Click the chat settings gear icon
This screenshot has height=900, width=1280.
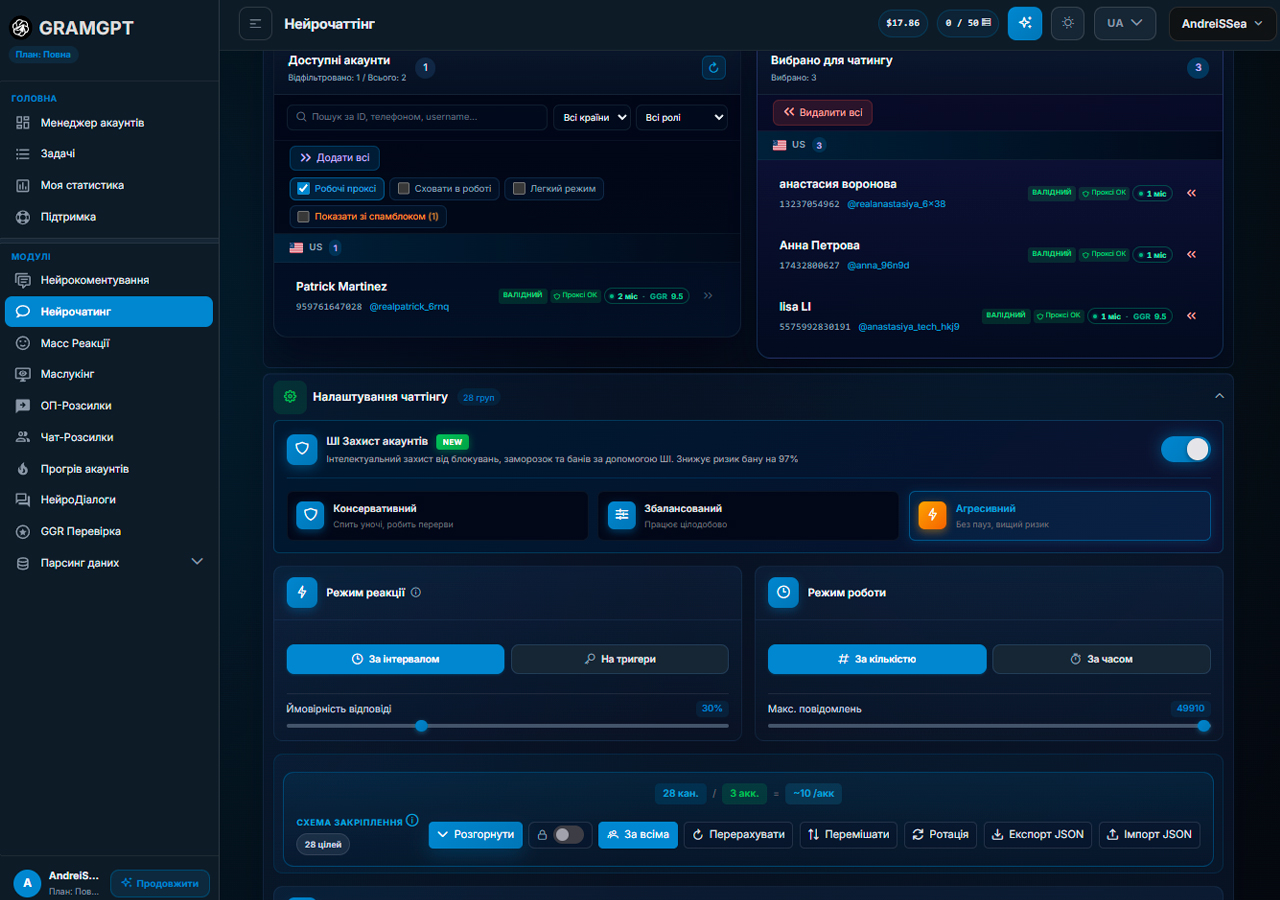pos(290,397)
